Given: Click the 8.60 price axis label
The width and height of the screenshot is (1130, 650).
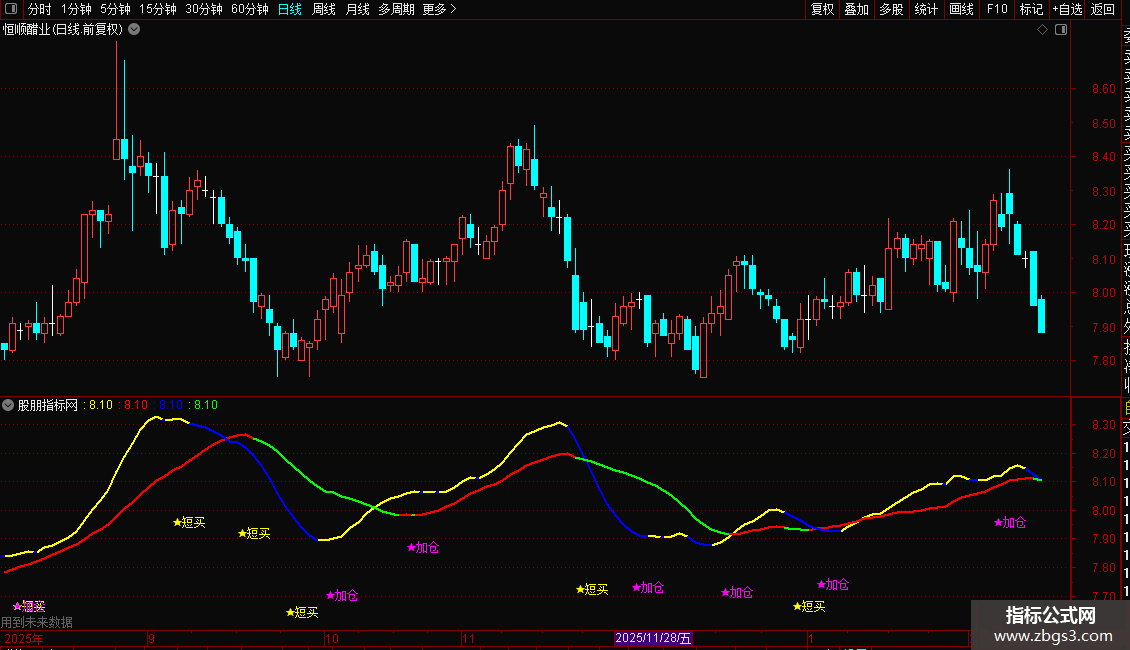Looking at the screenshot, I should (1103, 89).
